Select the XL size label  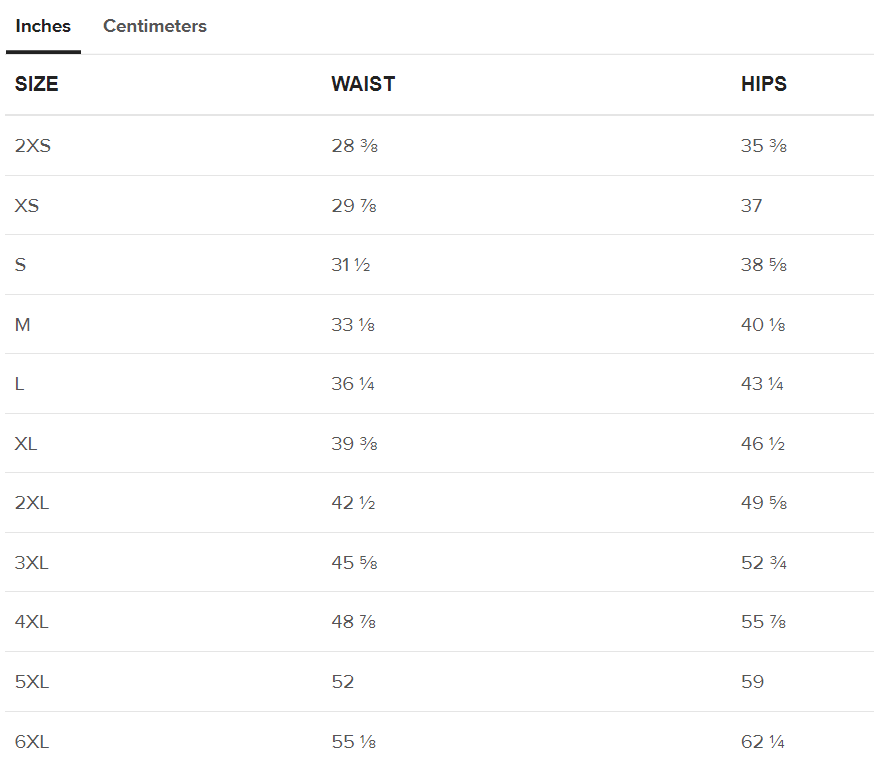[x=26, y=444]
